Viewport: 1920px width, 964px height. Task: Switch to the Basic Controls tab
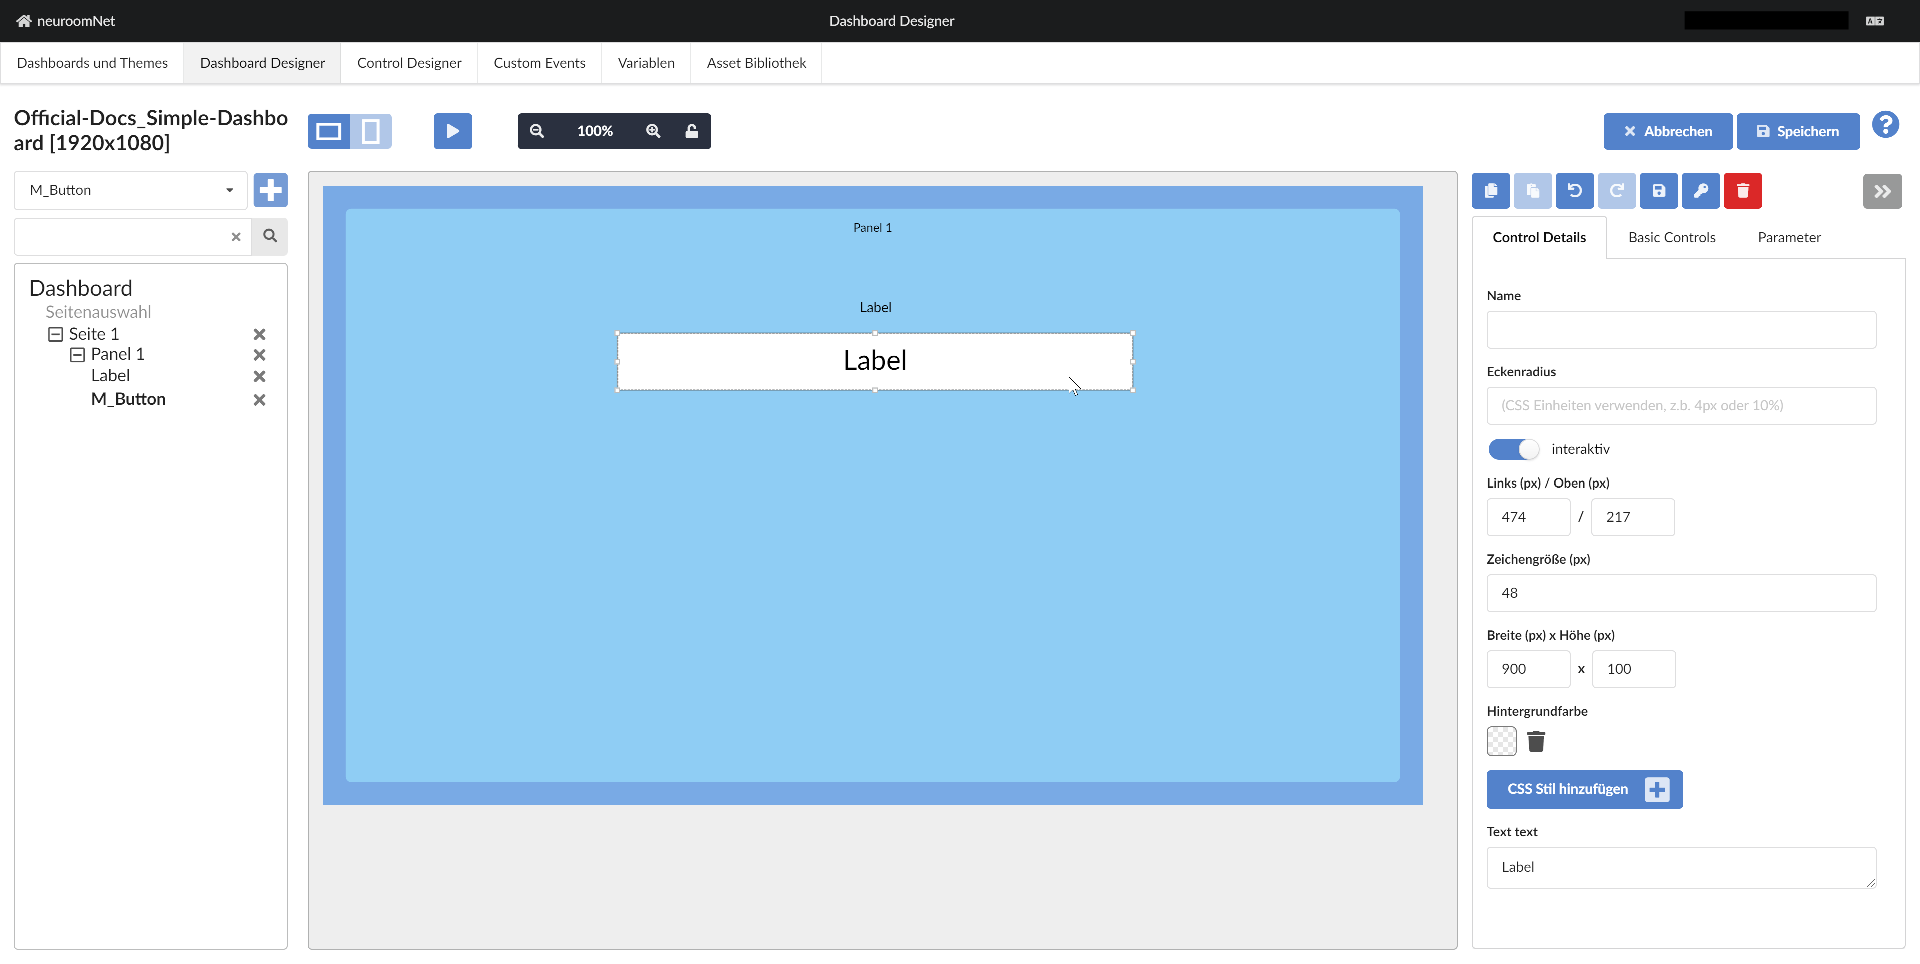(x=1671, y=237)
